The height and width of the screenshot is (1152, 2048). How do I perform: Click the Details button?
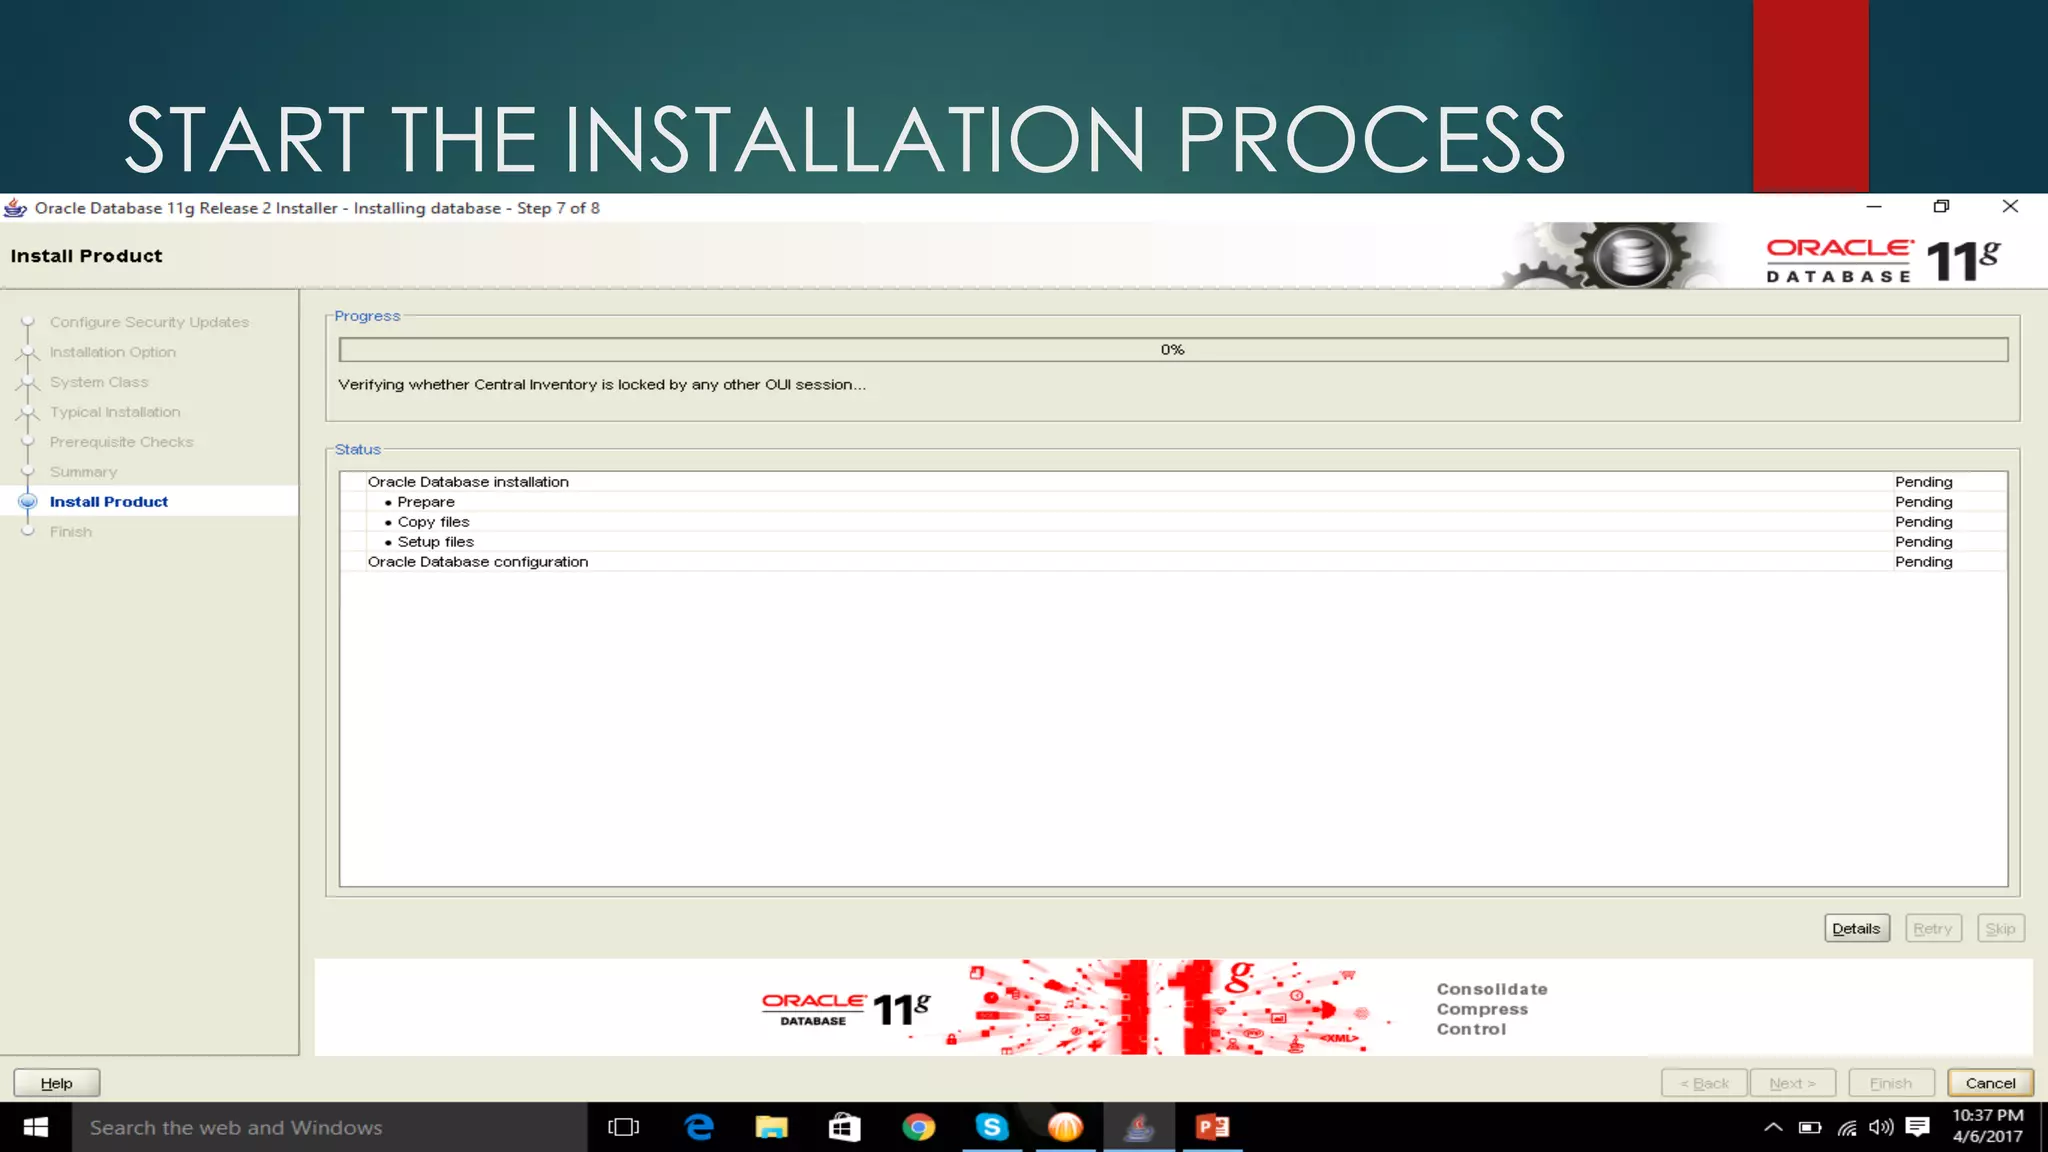click(1856, 928)
